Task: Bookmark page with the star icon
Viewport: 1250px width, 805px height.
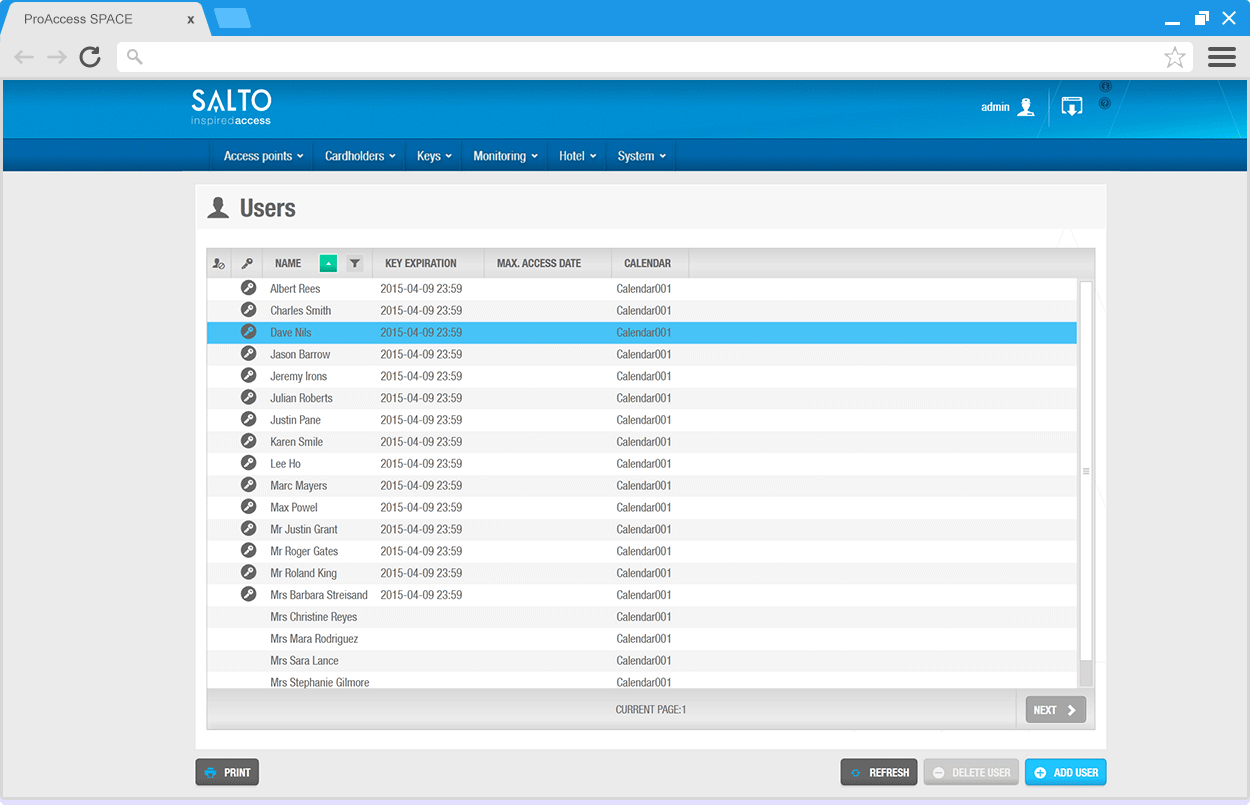Action: (x=1174, y=57)
